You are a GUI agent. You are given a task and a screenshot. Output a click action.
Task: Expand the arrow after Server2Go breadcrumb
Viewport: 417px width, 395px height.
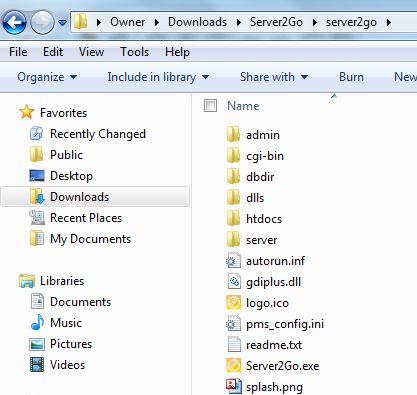pyautogui.click(x=315, y=22)
